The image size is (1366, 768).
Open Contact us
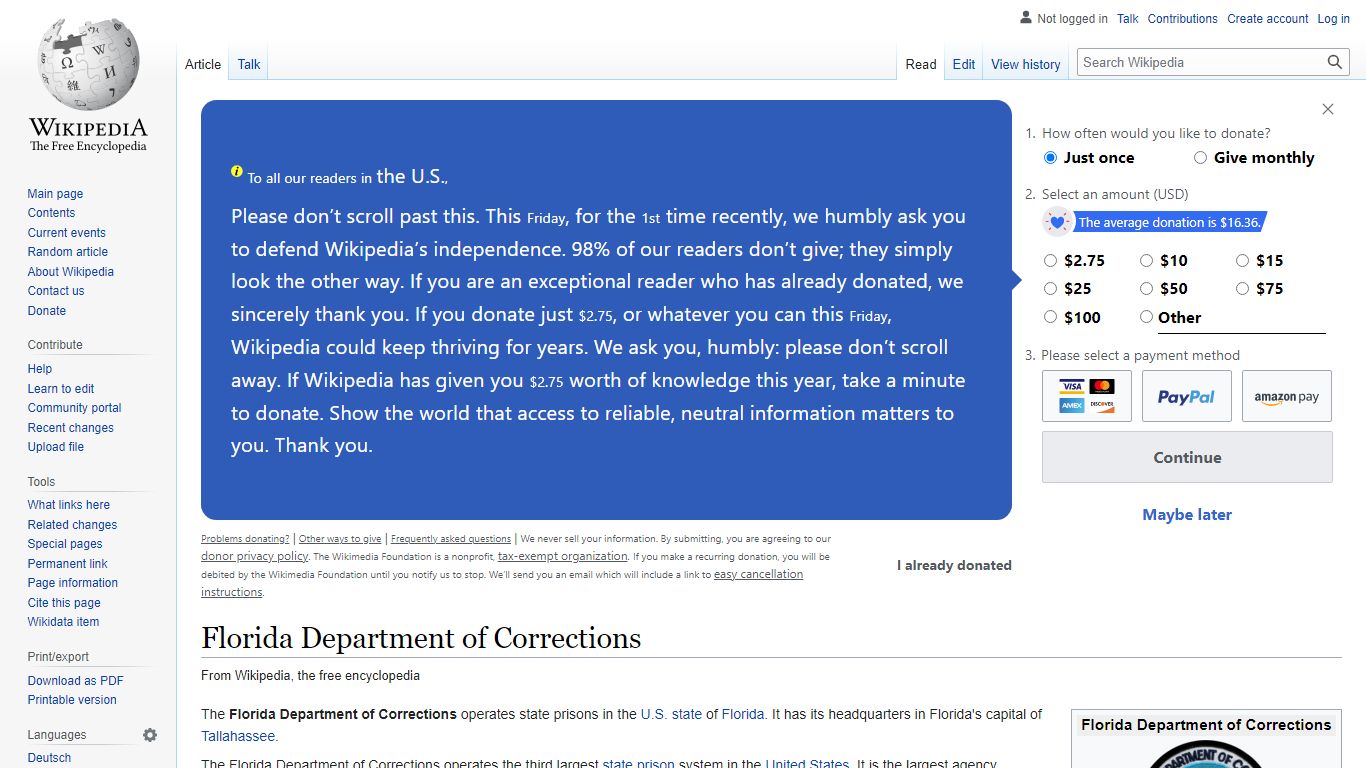(56, 291)
